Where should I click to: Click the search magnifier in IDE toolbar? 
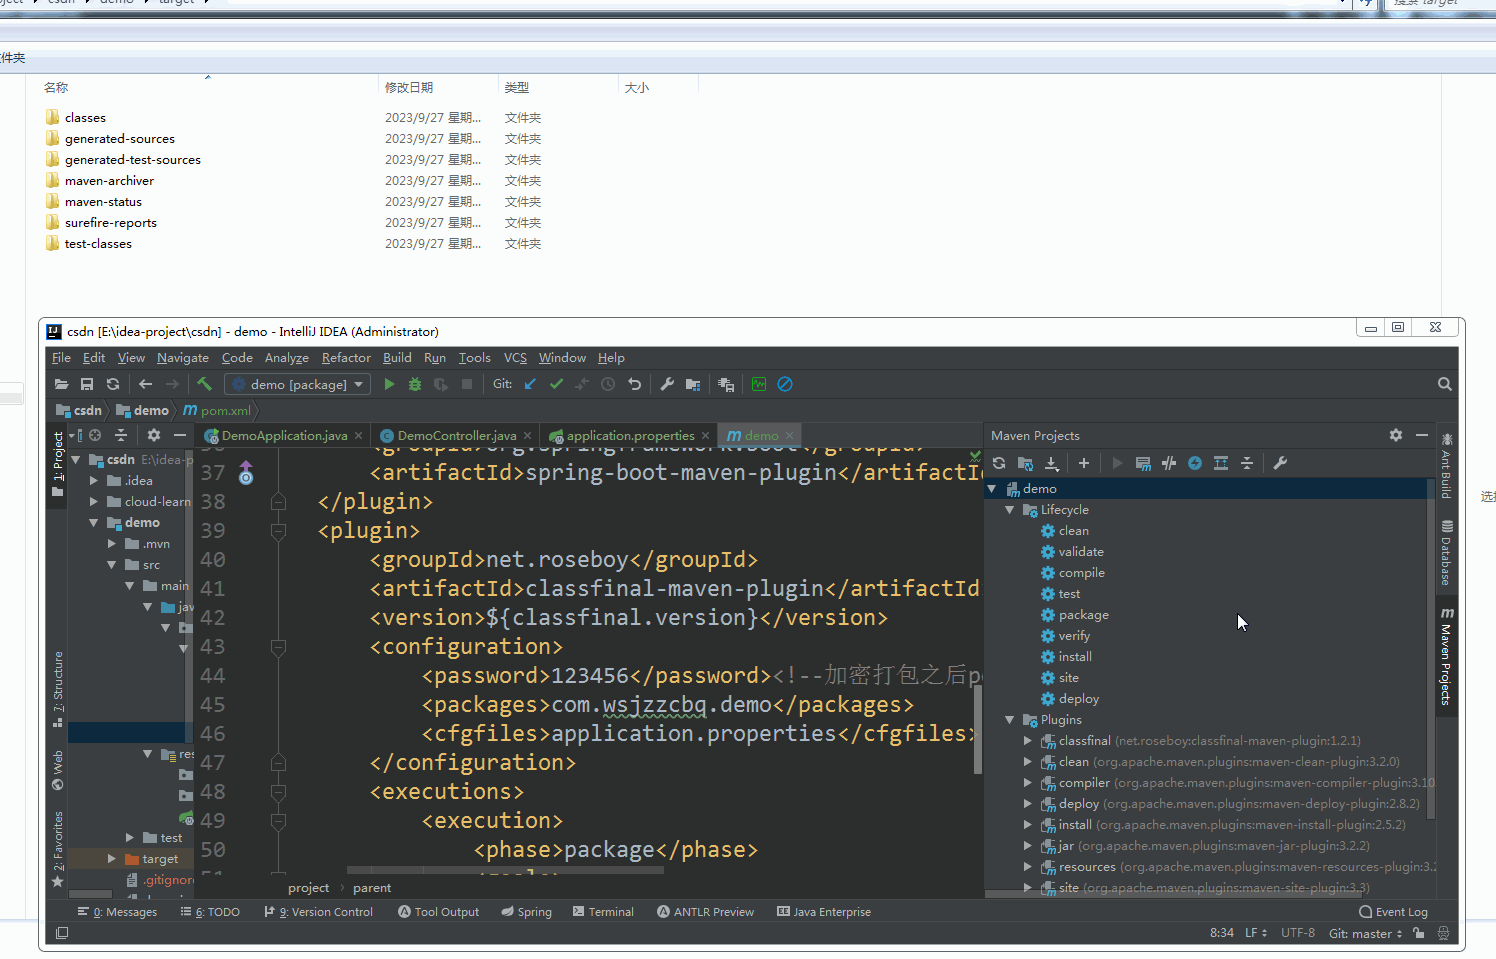1445,384
